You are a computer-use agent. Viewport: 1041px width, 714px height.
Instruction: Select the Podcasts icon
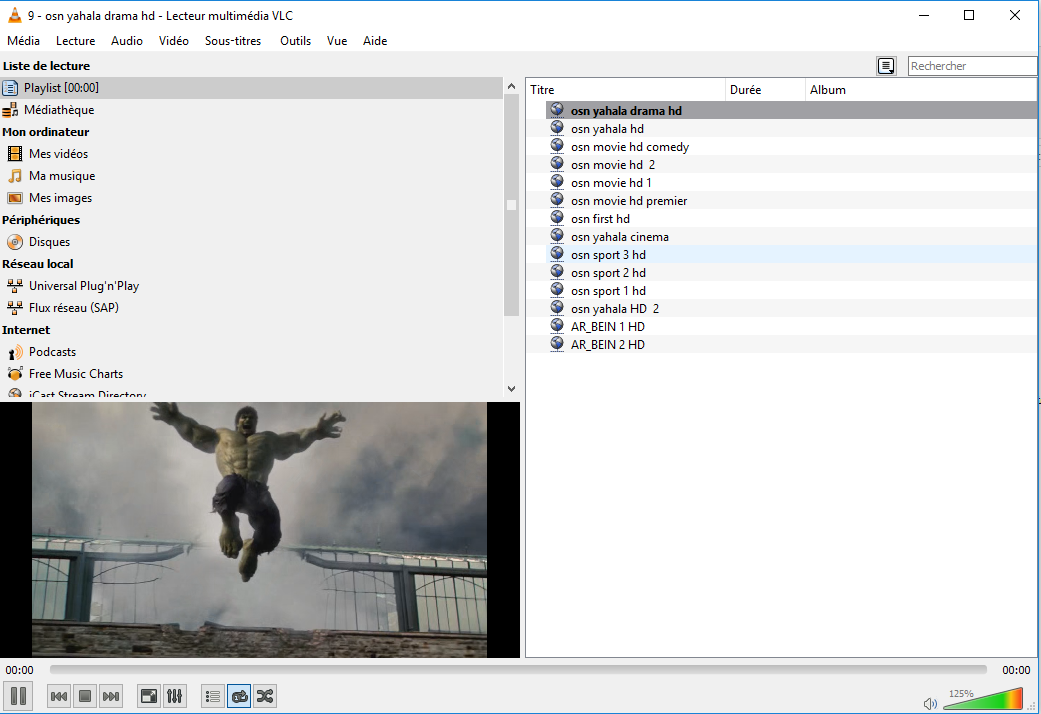[15, 352]
